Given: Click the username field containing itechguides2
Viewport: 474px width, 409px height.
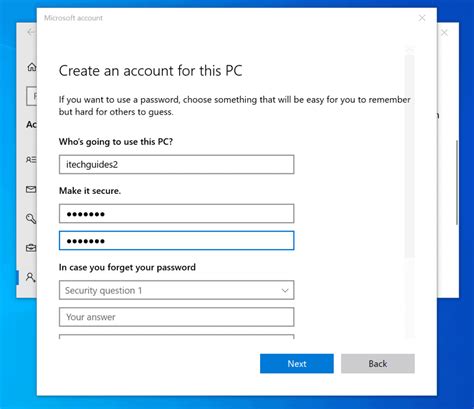Looking at the screenshot, I should tap(176, 164).
